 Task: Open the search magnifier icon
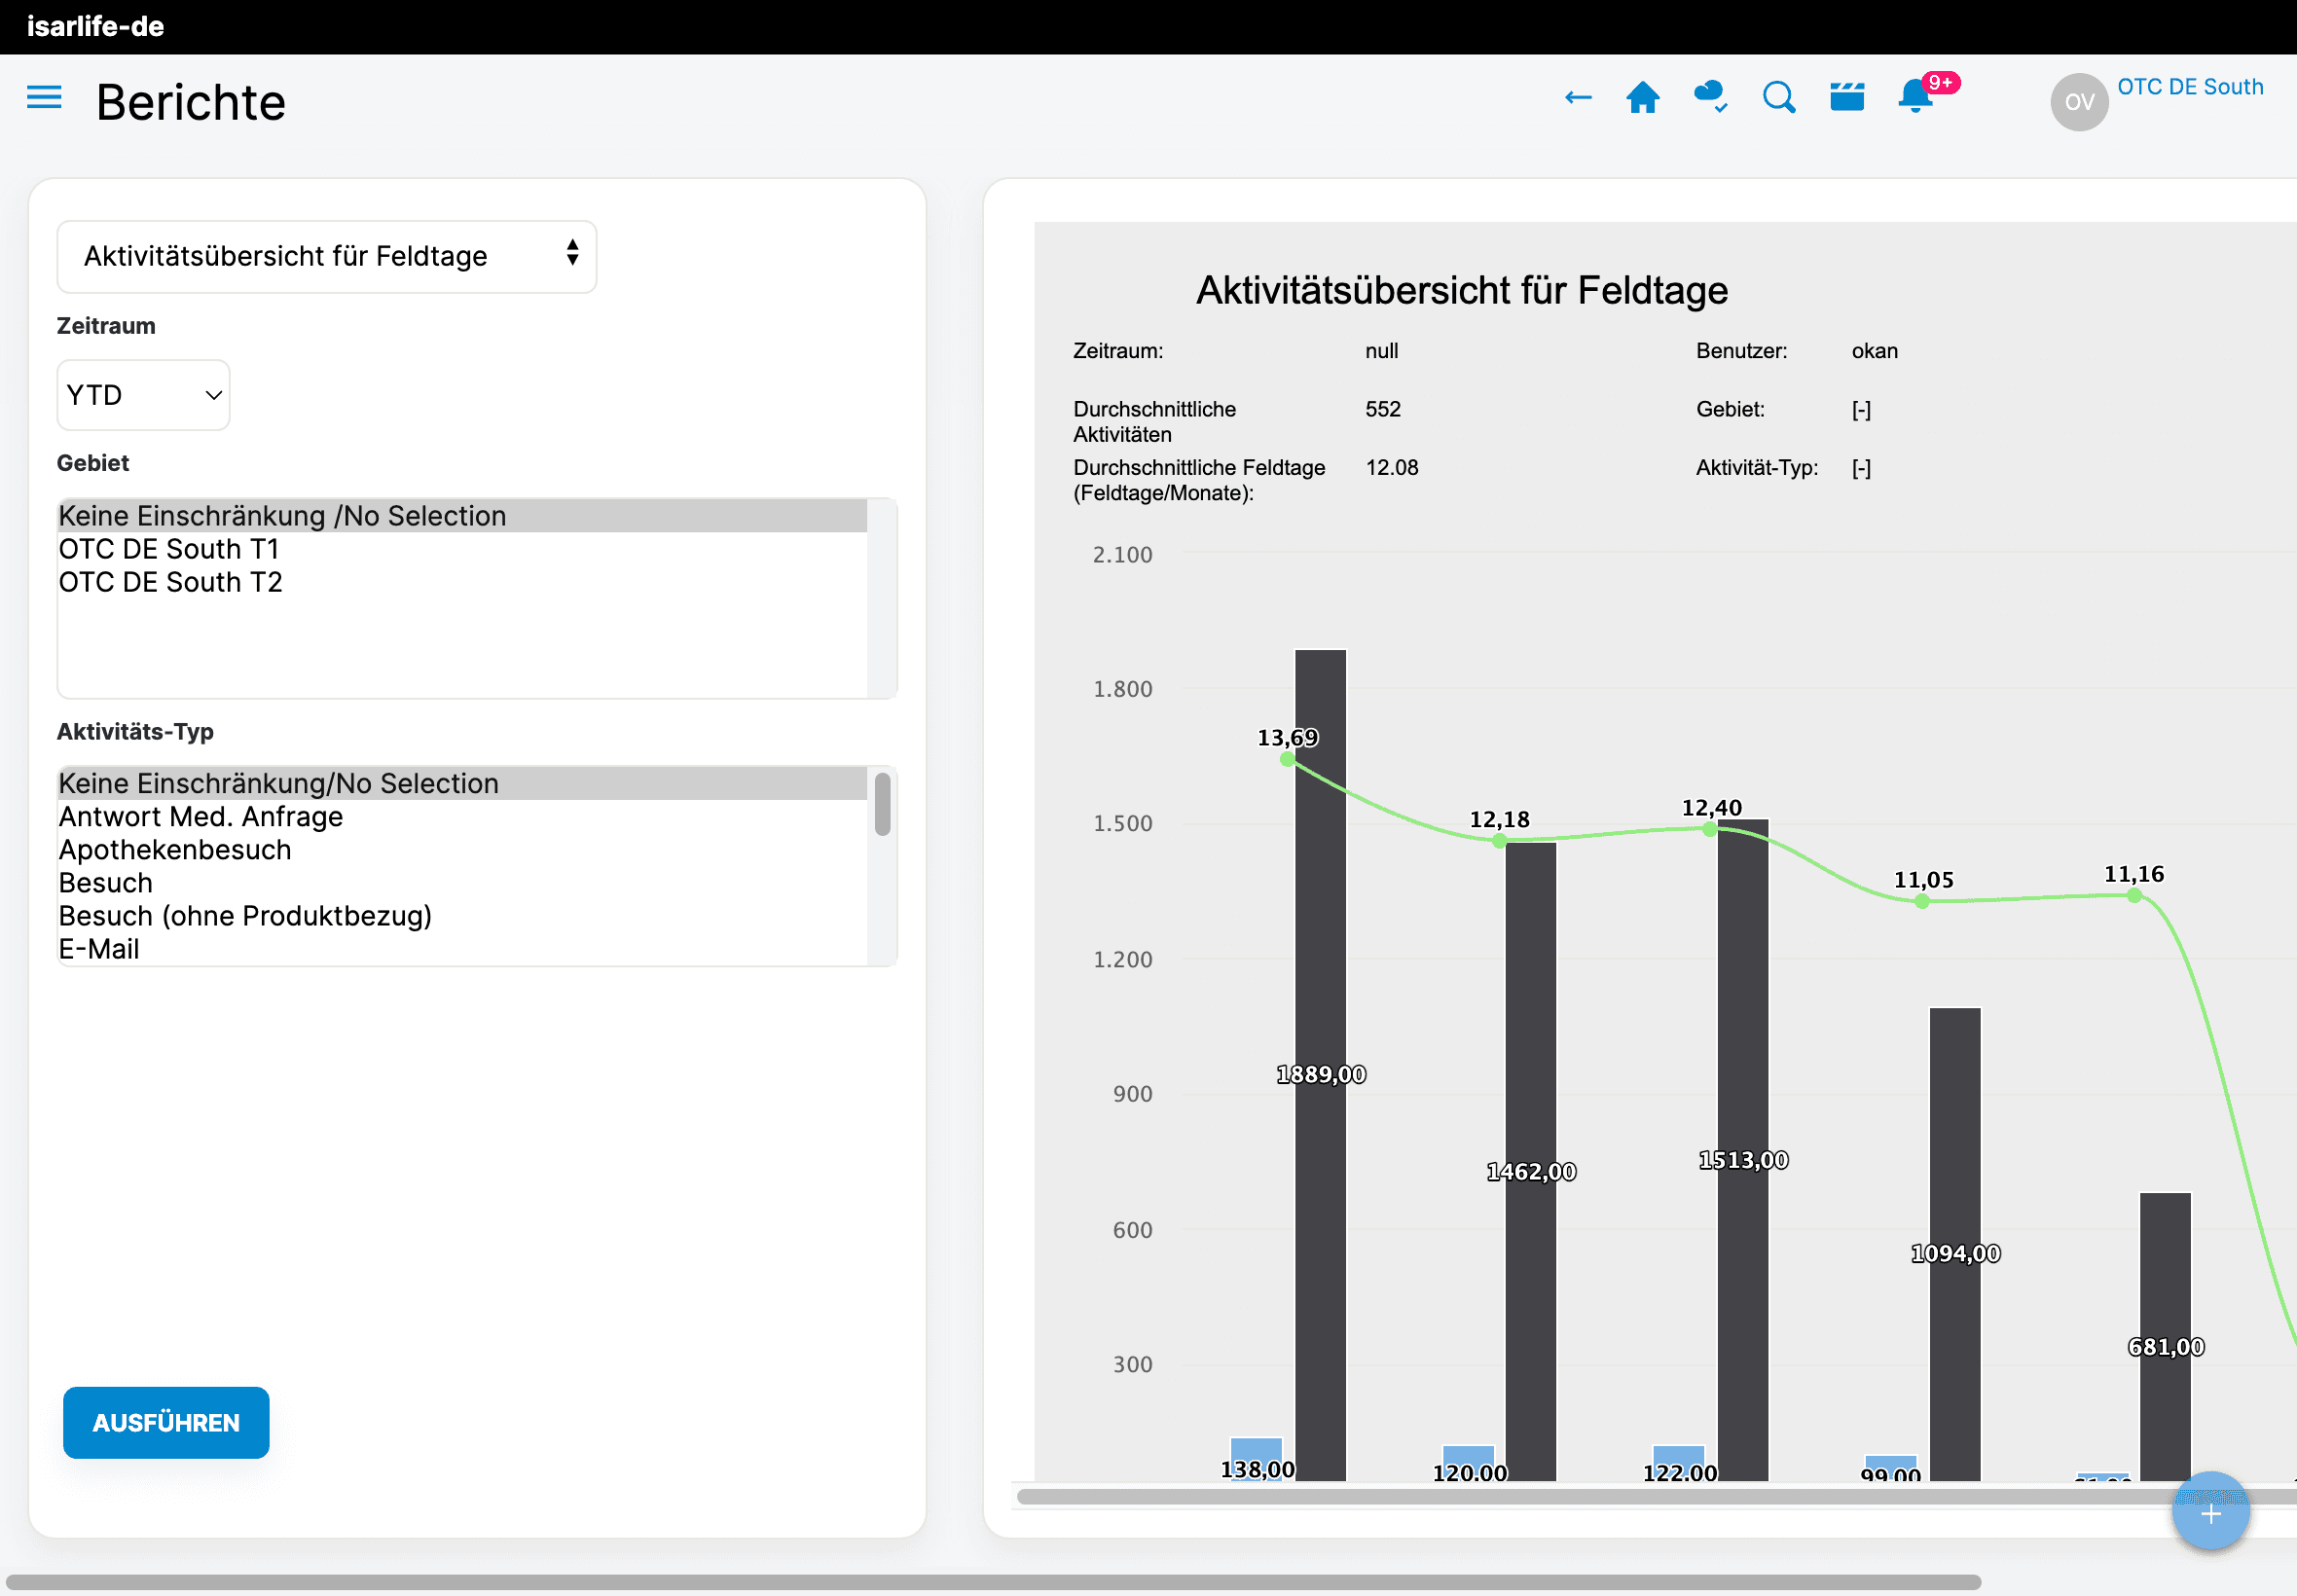[1778, 97]
